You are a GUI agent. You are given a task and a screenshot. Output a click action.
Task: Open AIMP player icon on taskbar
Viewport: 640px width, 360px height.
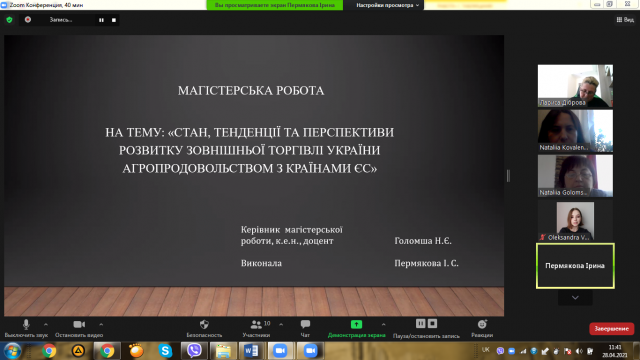tap(78, 351)
